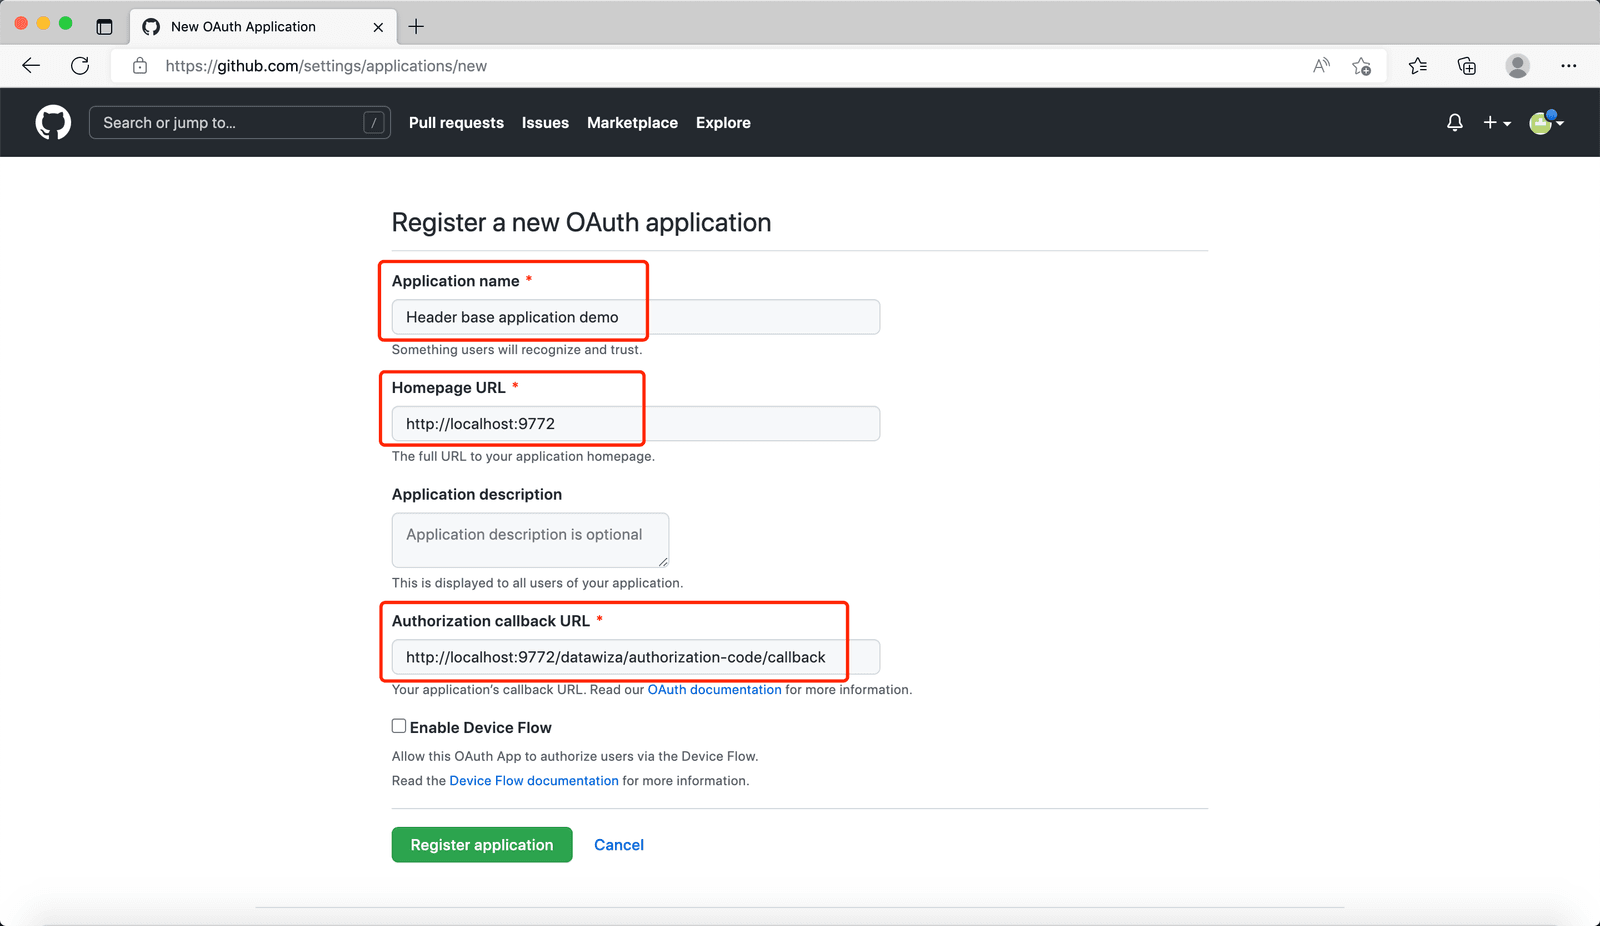Open Marketplace in navigation
This screenshot has height=926, width=1600.
tap(632, 122)
